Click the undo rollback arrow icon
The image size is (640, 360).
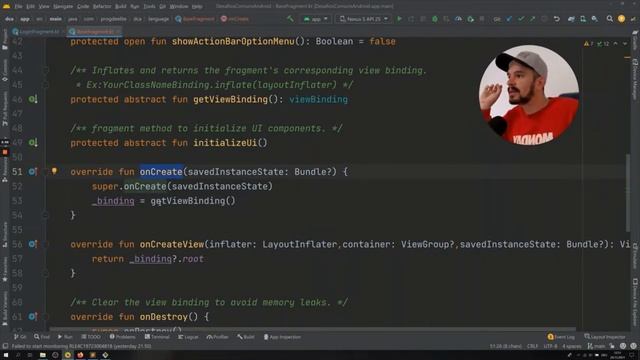[x=557, y=19]
